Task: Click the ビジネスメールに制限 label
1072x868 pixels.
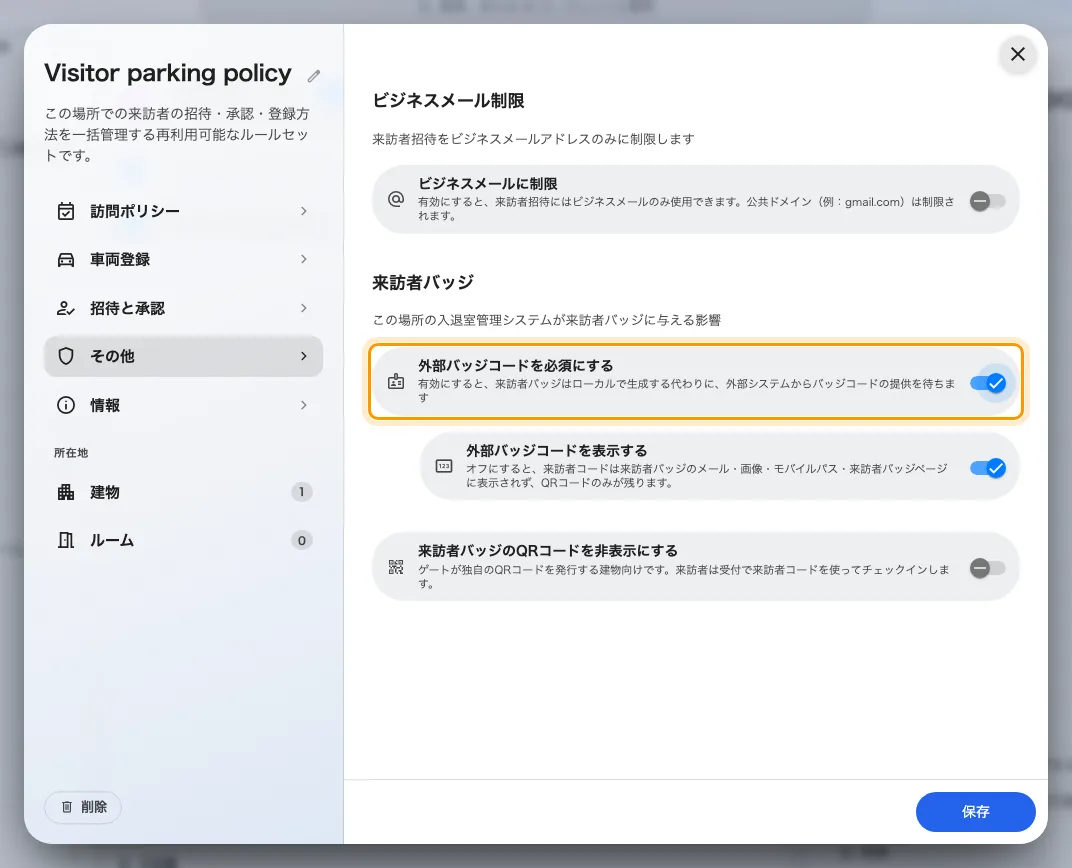Action: click(x=487, y=184)
